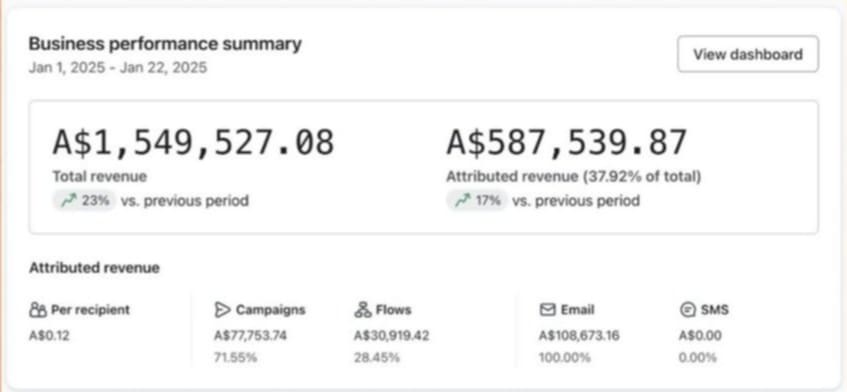Select the Business performance summary heading
The image size is (847, 392).
coord(165,44)
